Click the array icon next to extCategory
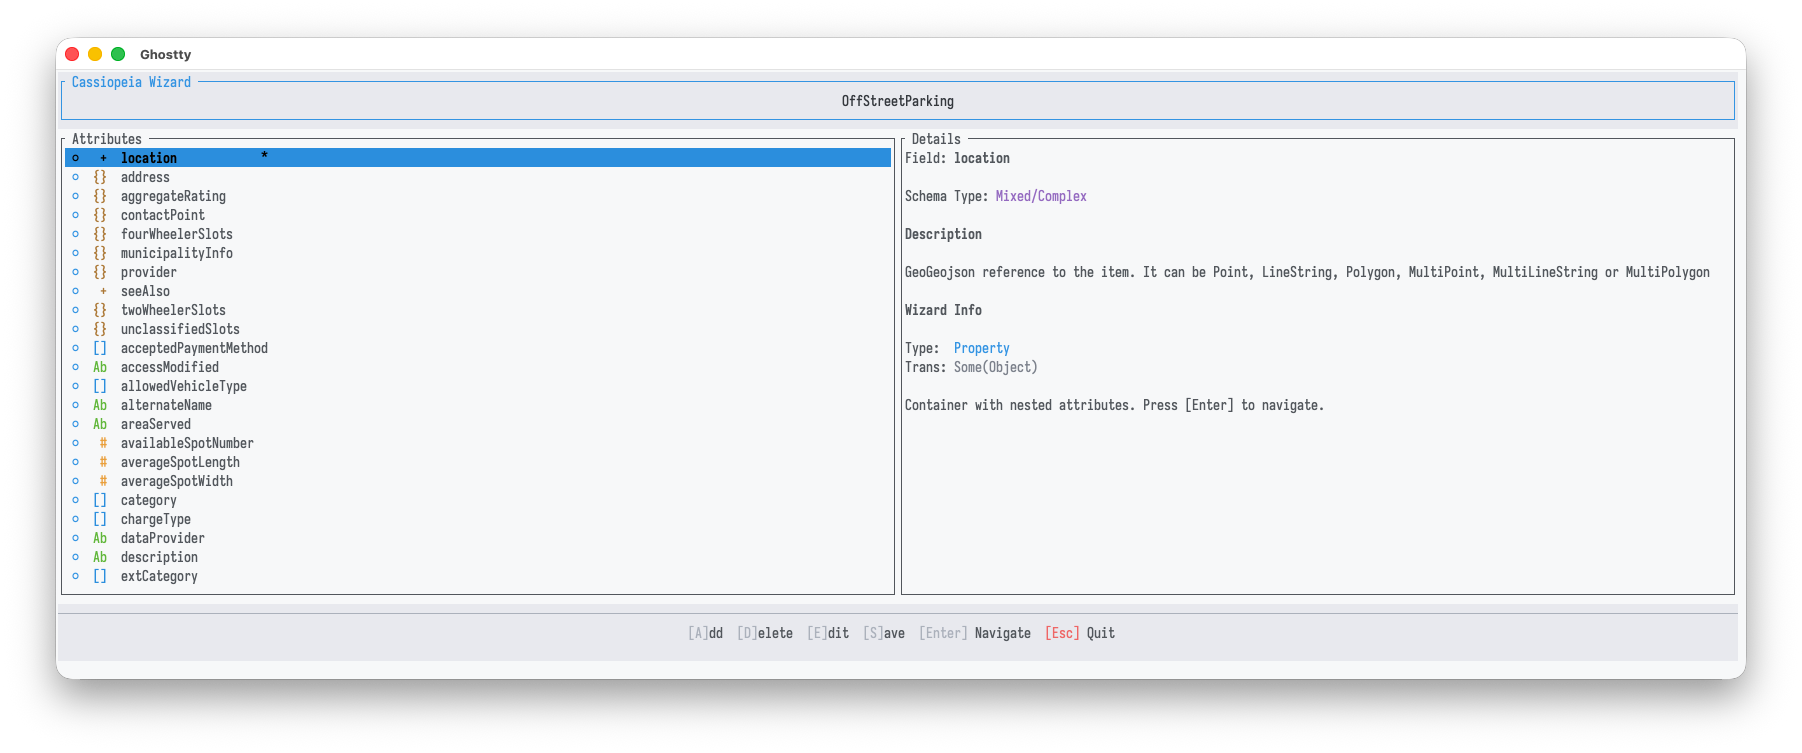The height and width of the screenshot is (753, 1802). point(100,576)
